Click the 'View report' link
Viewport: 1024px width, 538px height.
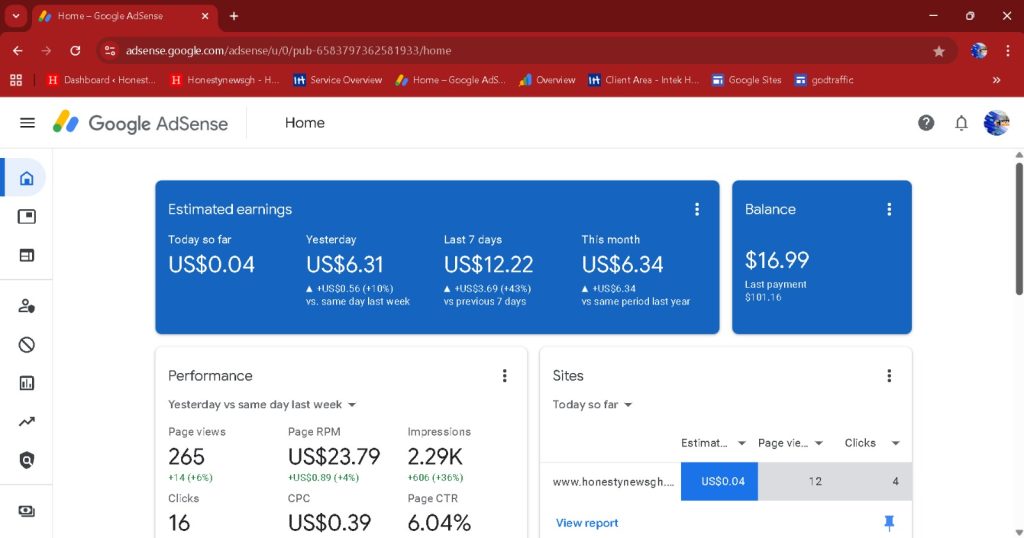[x=587, y=523]
